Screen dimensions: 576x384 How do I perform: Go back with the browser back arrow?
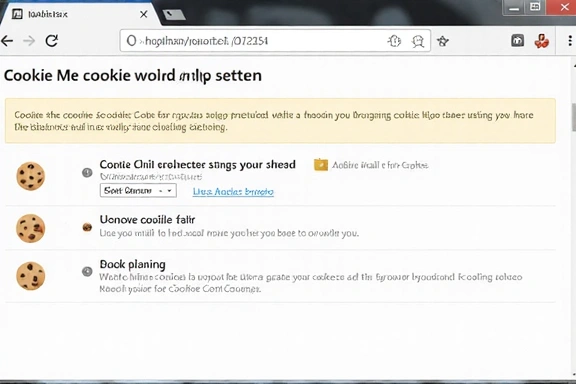(x=7, y=41)
